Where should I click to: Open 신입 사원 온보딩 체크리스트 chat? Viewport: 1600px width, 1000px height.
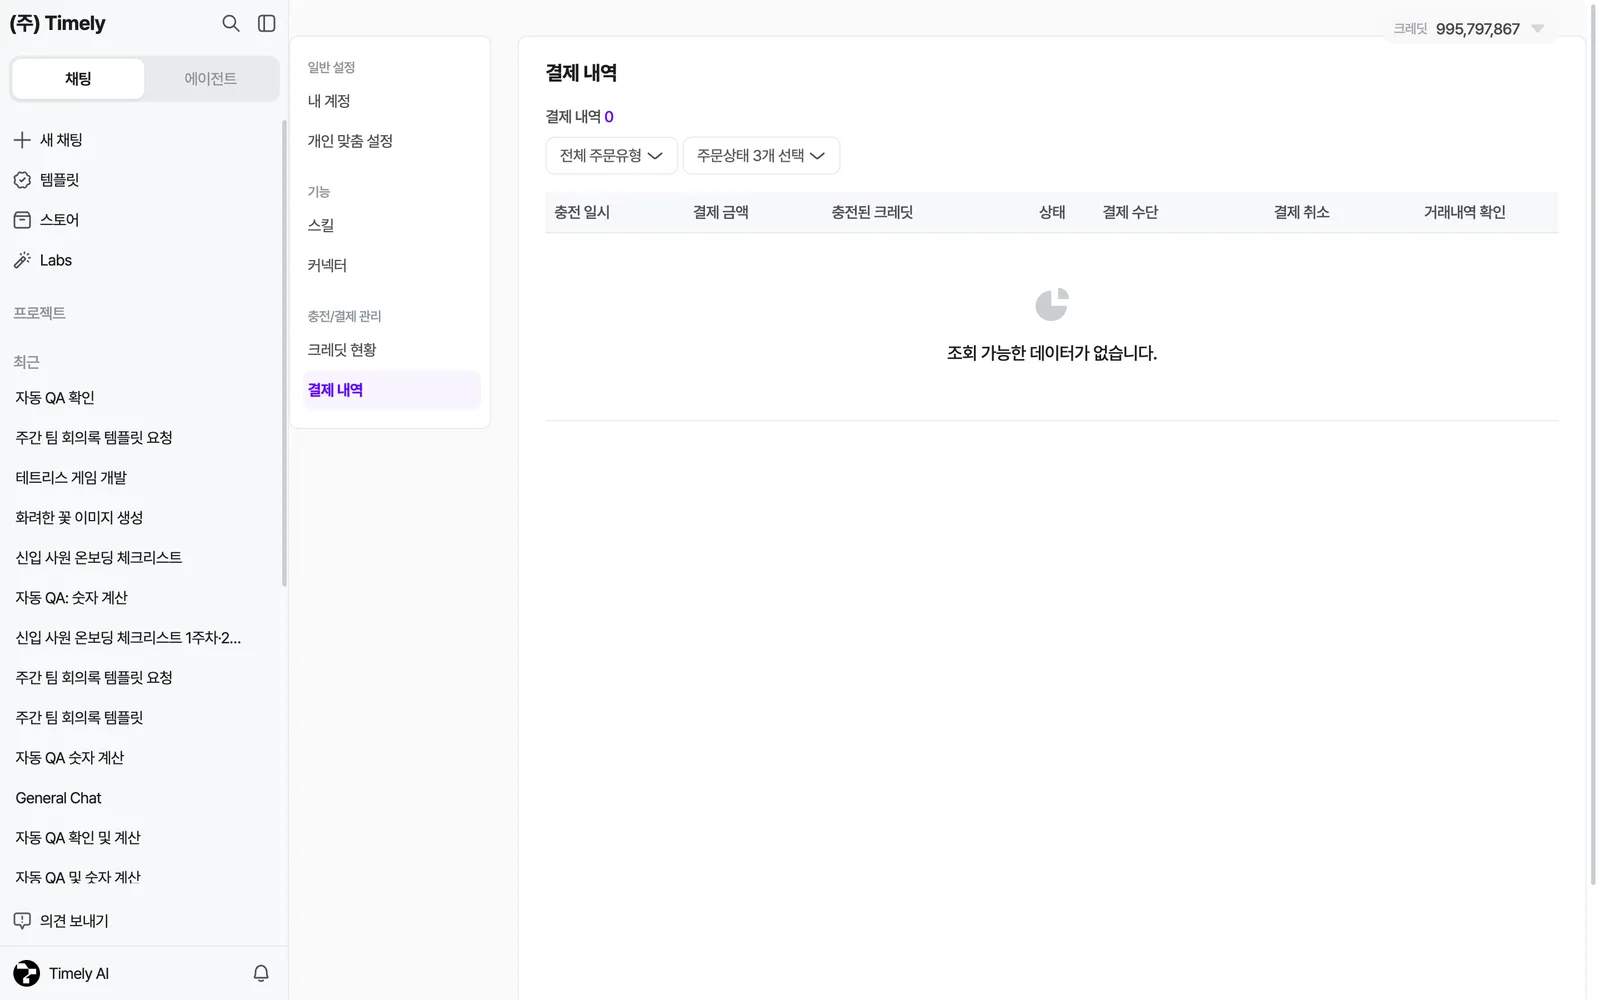pyautogui.click(x=98, y=558)
